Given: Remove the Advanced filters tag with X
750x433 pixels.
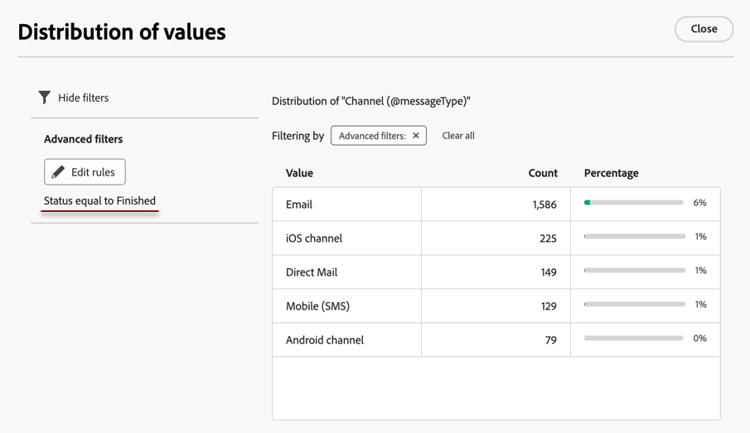Looking at the screenshot, I should 416,135.
